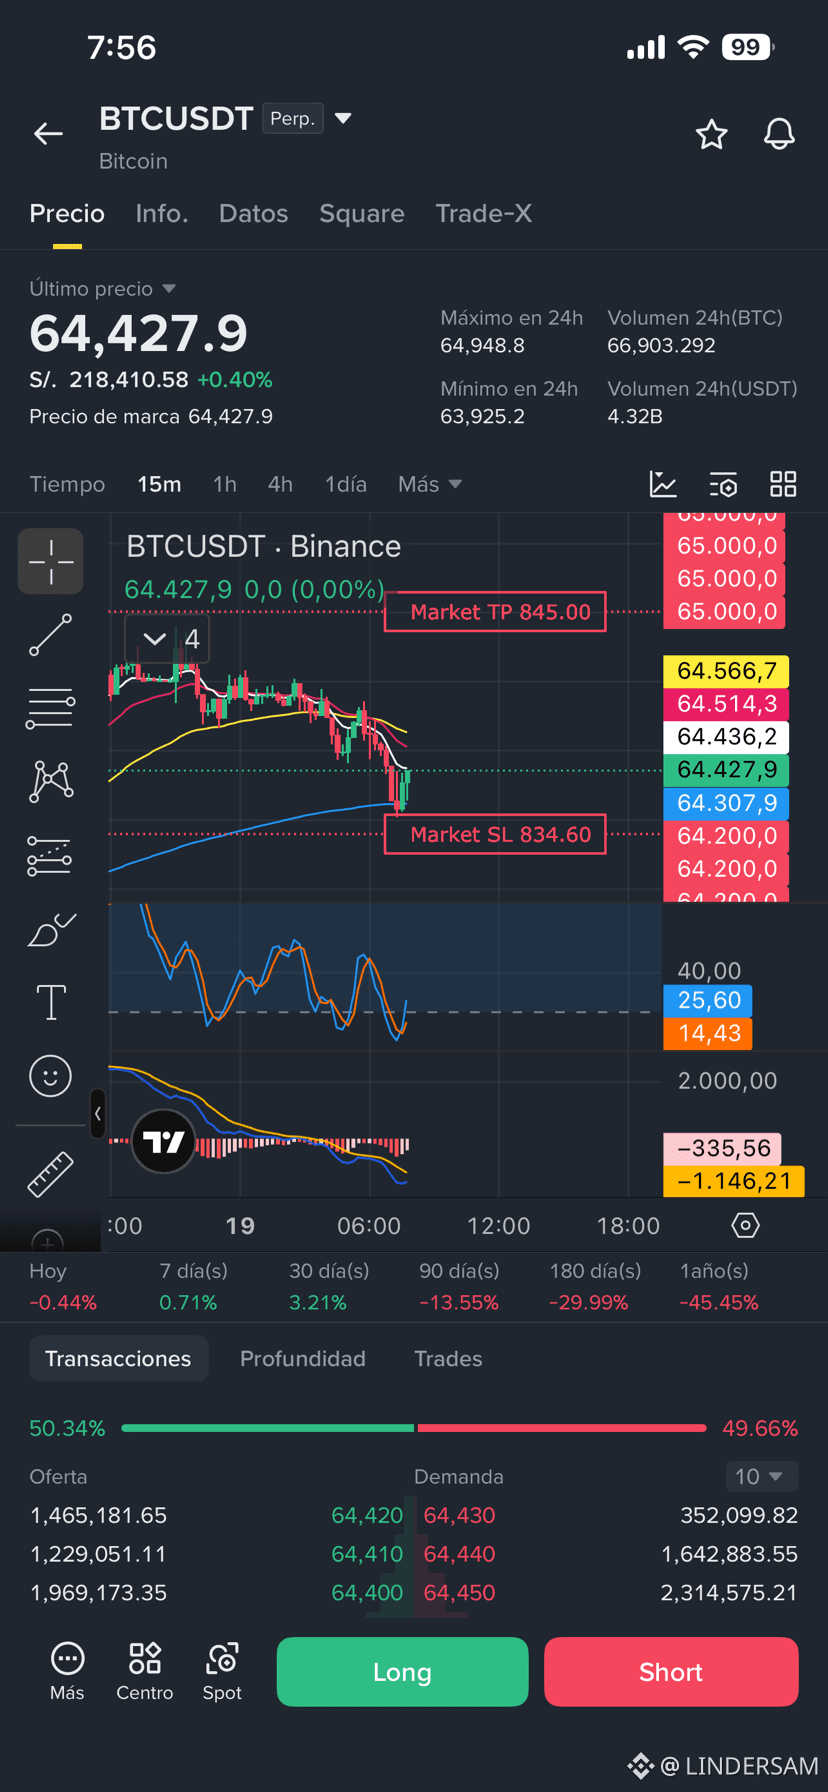
Task: Select the XABCD pattern tool
Action: click(x=51, y=782)
